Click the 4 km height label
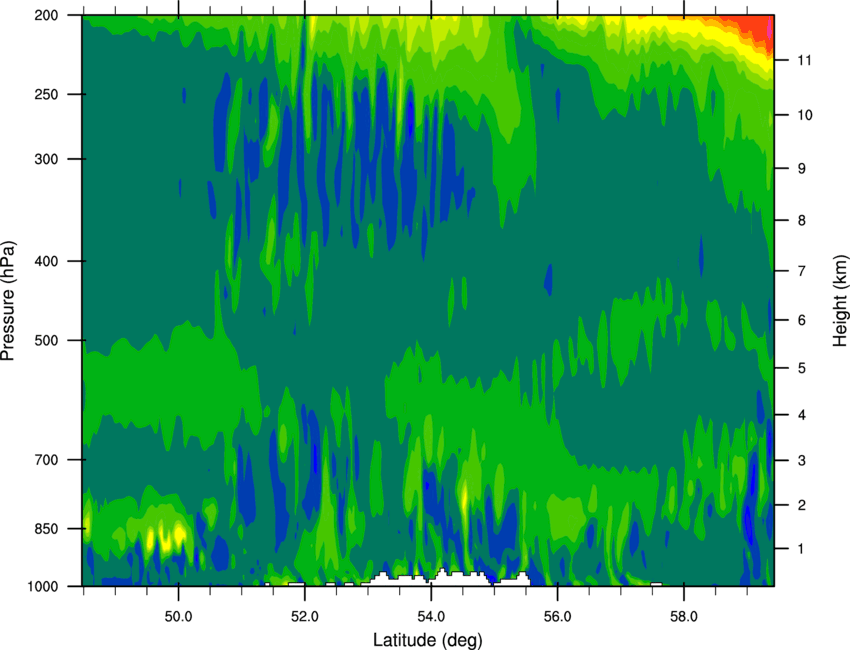Screen dimensions: 850x650 click(x=802, y=415)
